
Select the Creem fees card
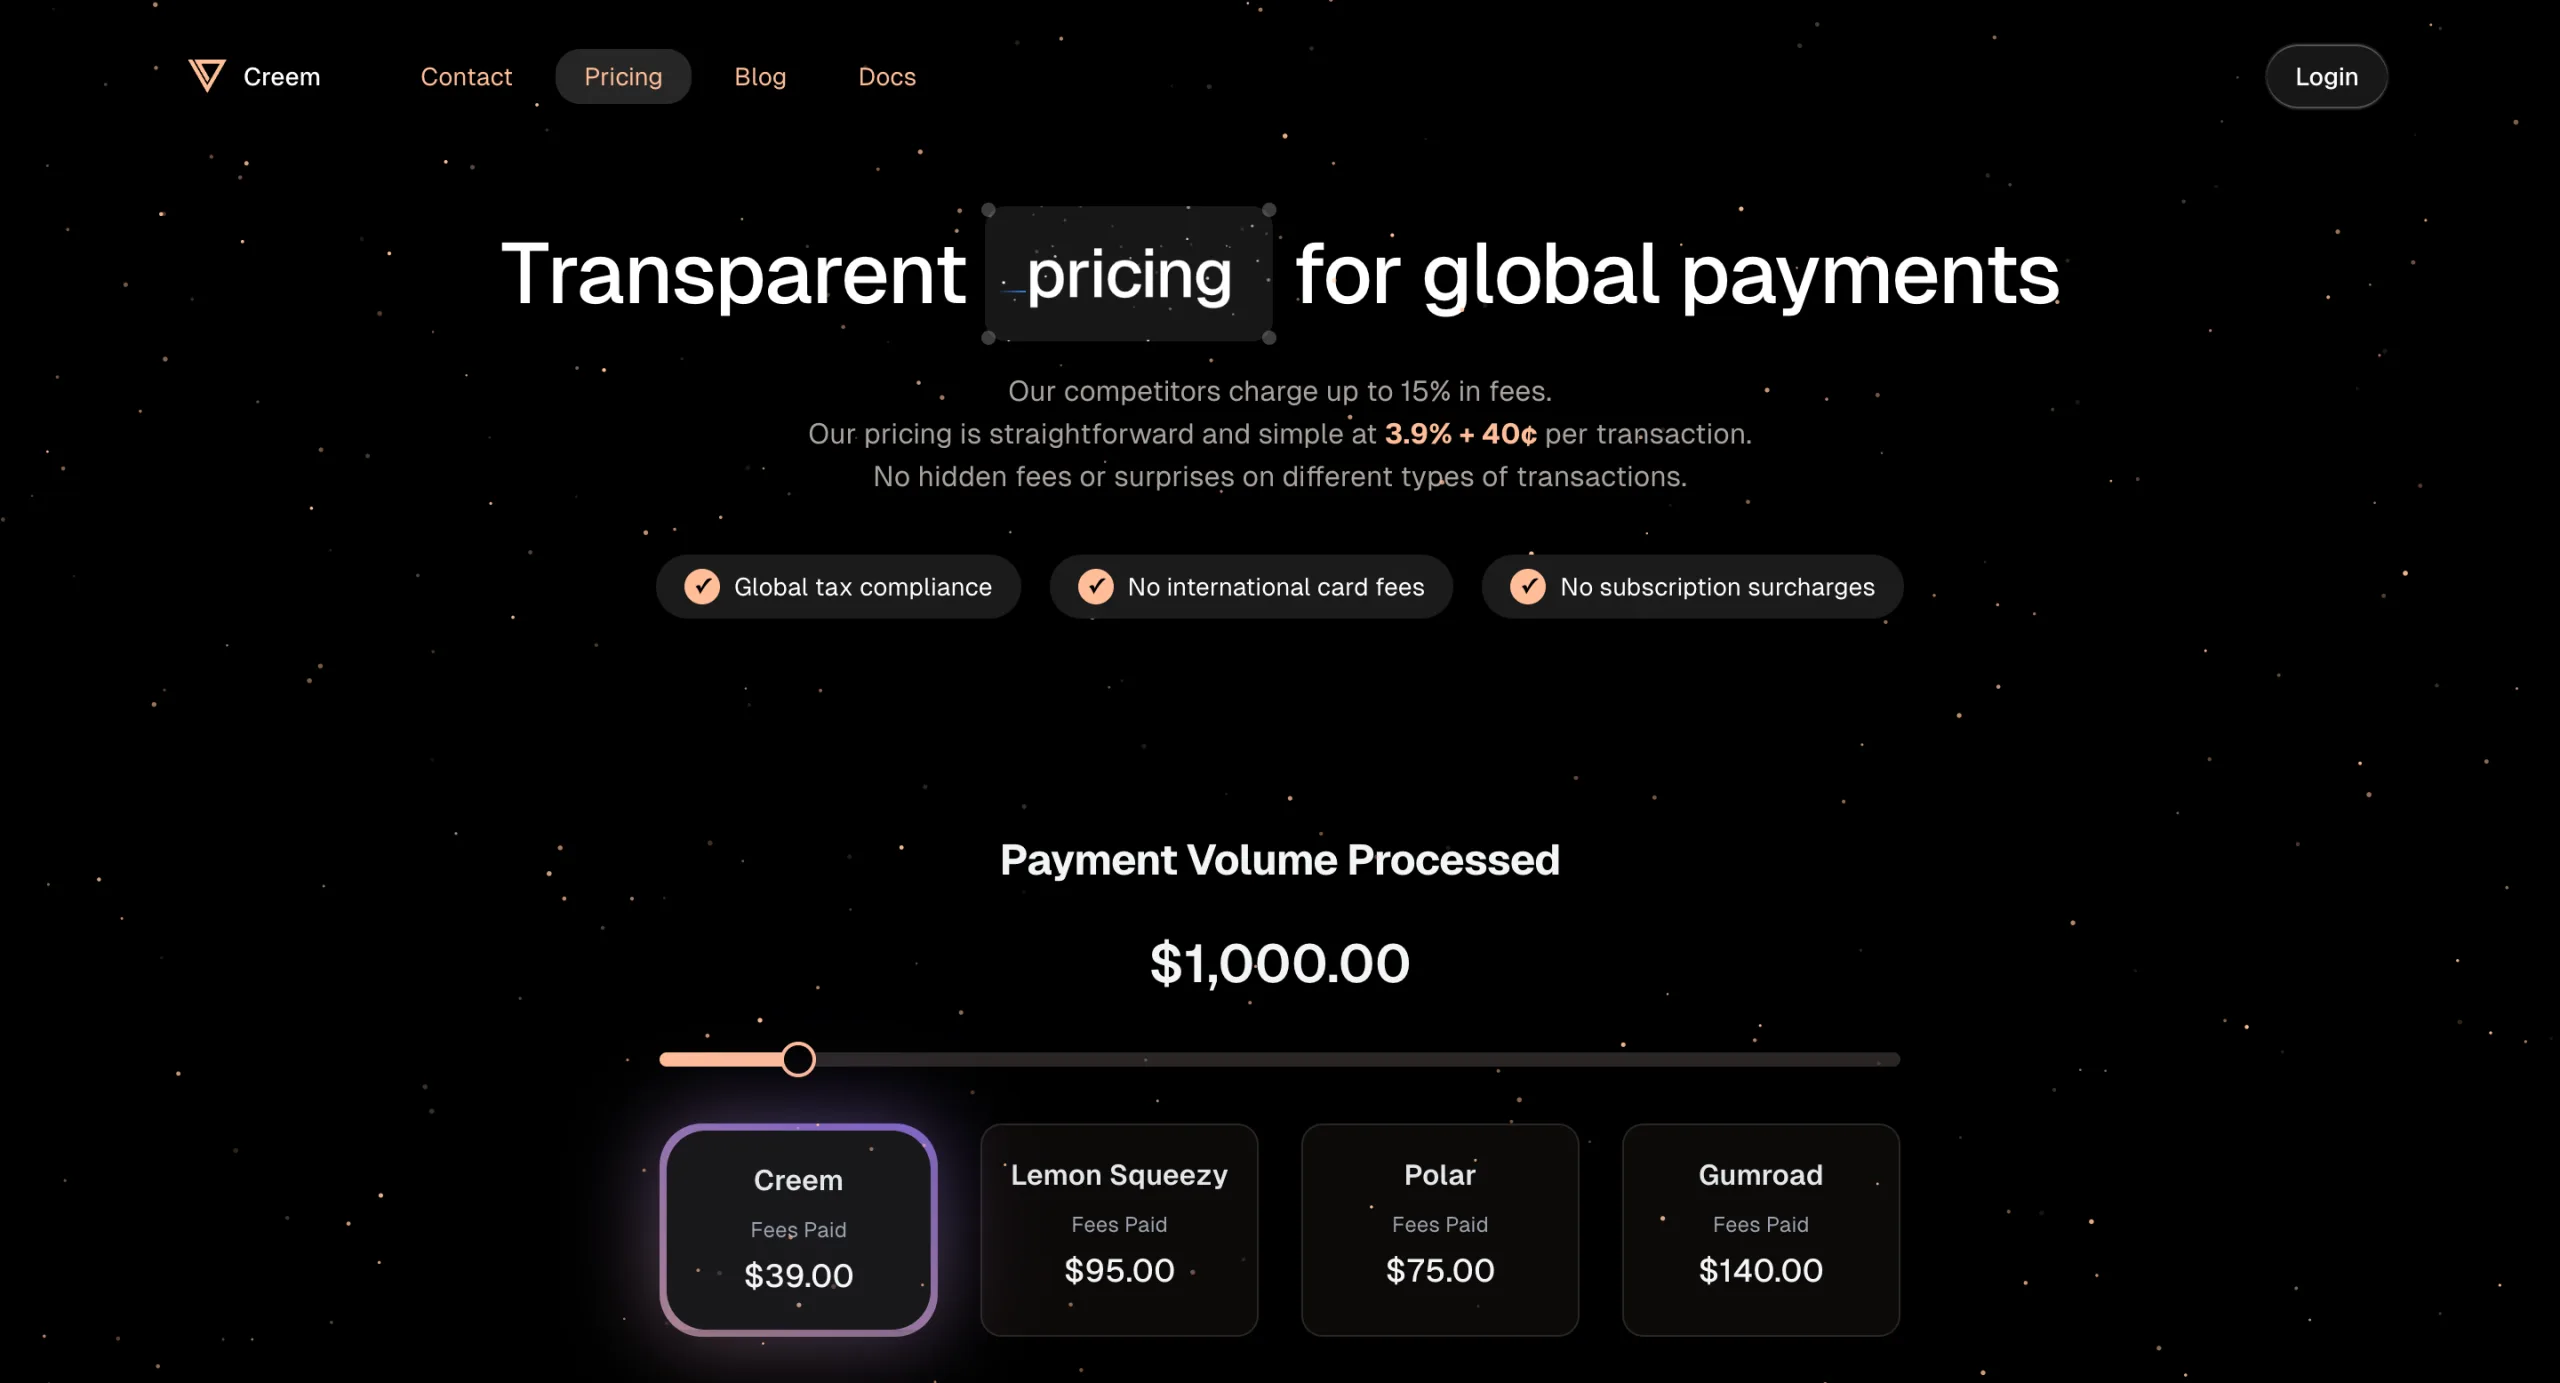798,1229
